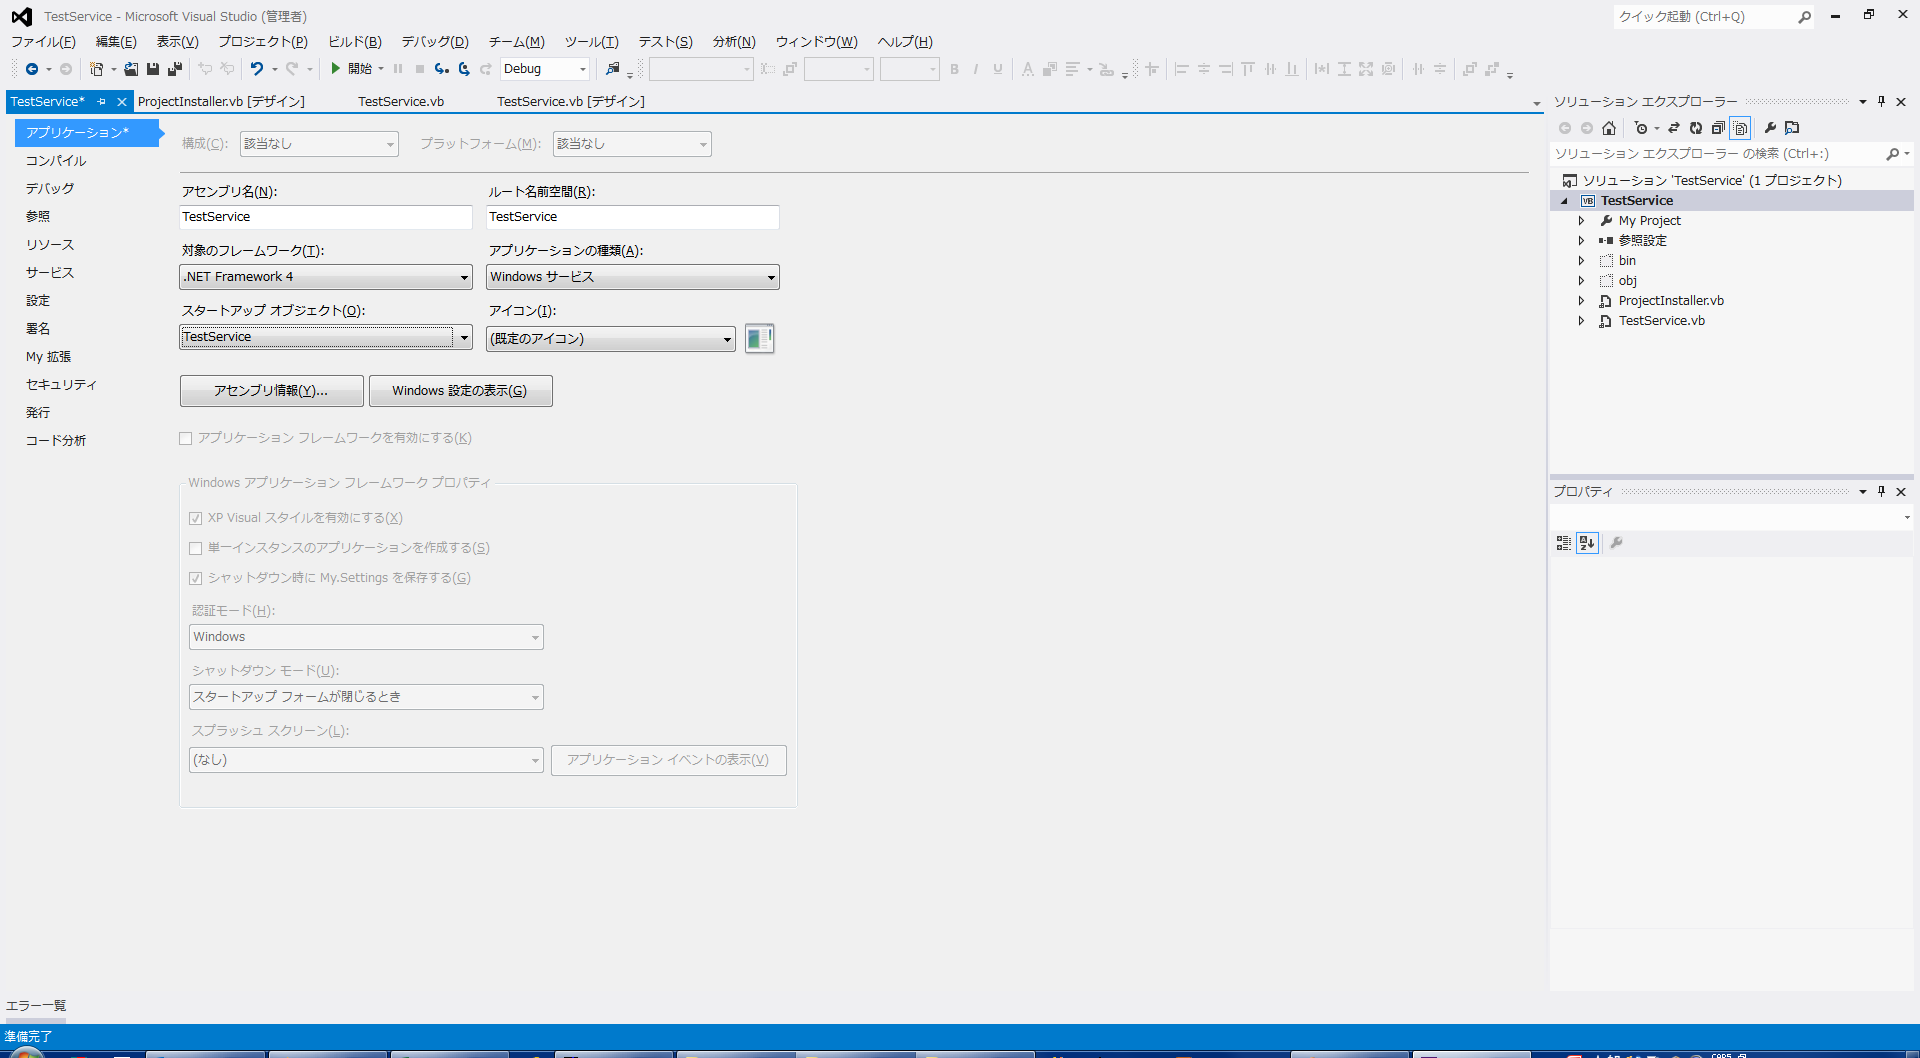Collapse the TestService project node

coord(1565,201)
